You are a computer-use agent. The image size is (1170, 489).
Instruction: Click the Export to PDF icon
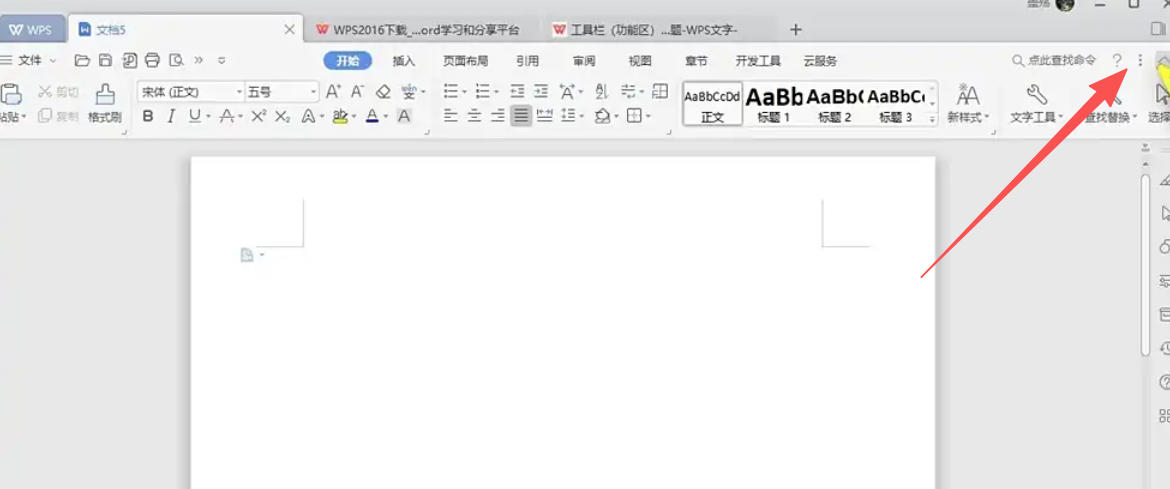(x=130, y=60)
